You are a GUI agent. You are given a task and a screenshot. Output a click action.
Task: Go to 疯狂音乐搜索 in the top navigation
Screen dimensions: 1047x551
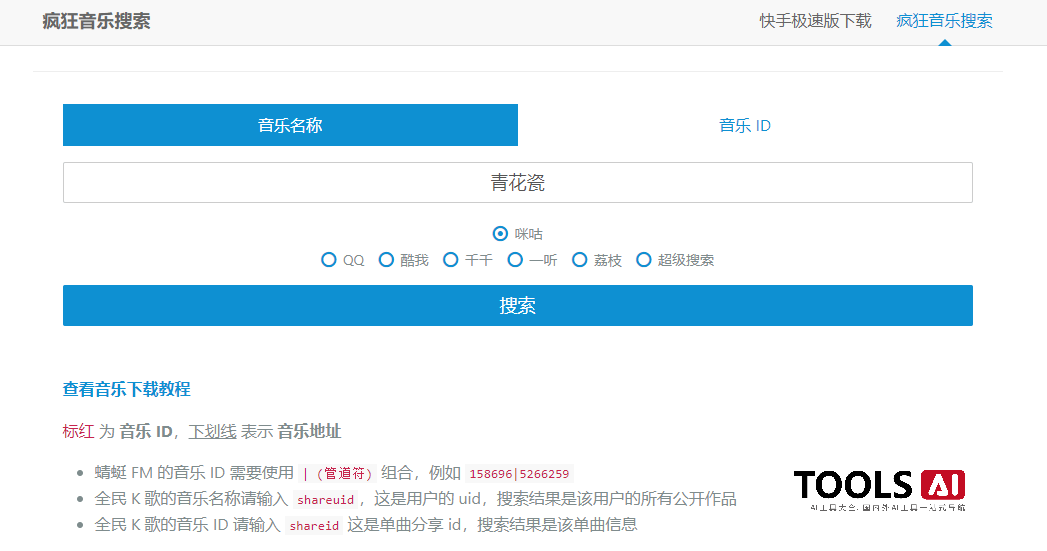[x=944, y=21]
